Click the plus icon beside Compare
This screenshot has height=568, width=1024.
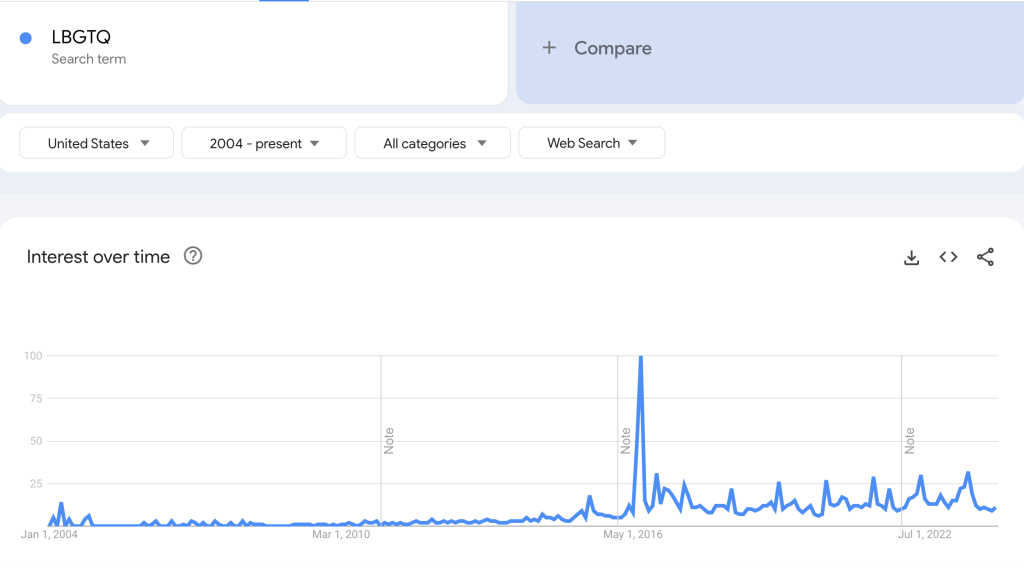[x=549, y=48]
